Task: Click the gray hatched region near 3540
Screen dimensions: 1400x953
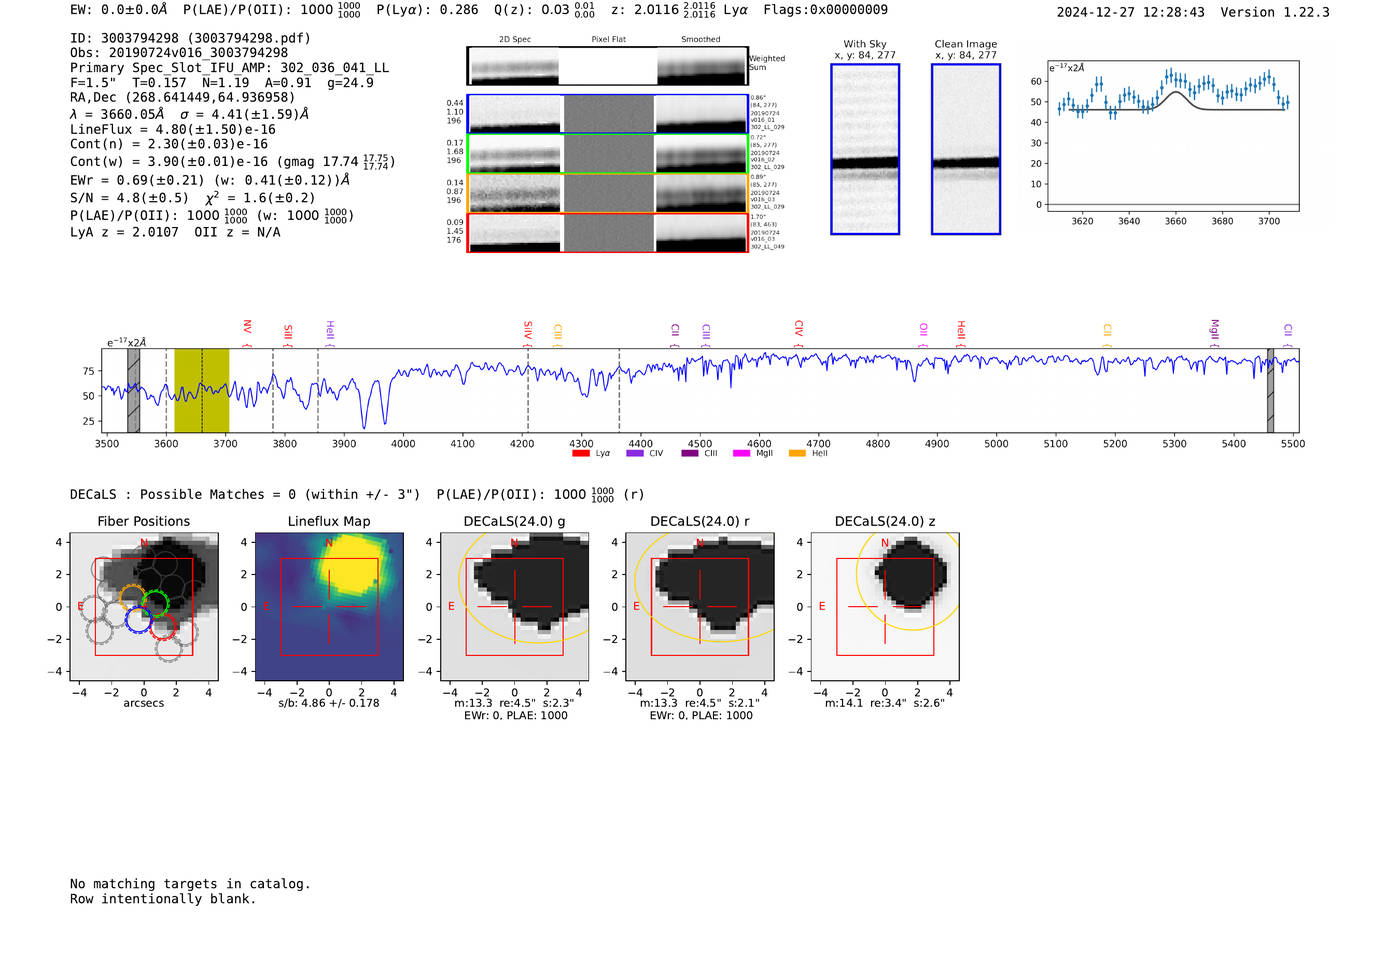Action: click(133, 391)
